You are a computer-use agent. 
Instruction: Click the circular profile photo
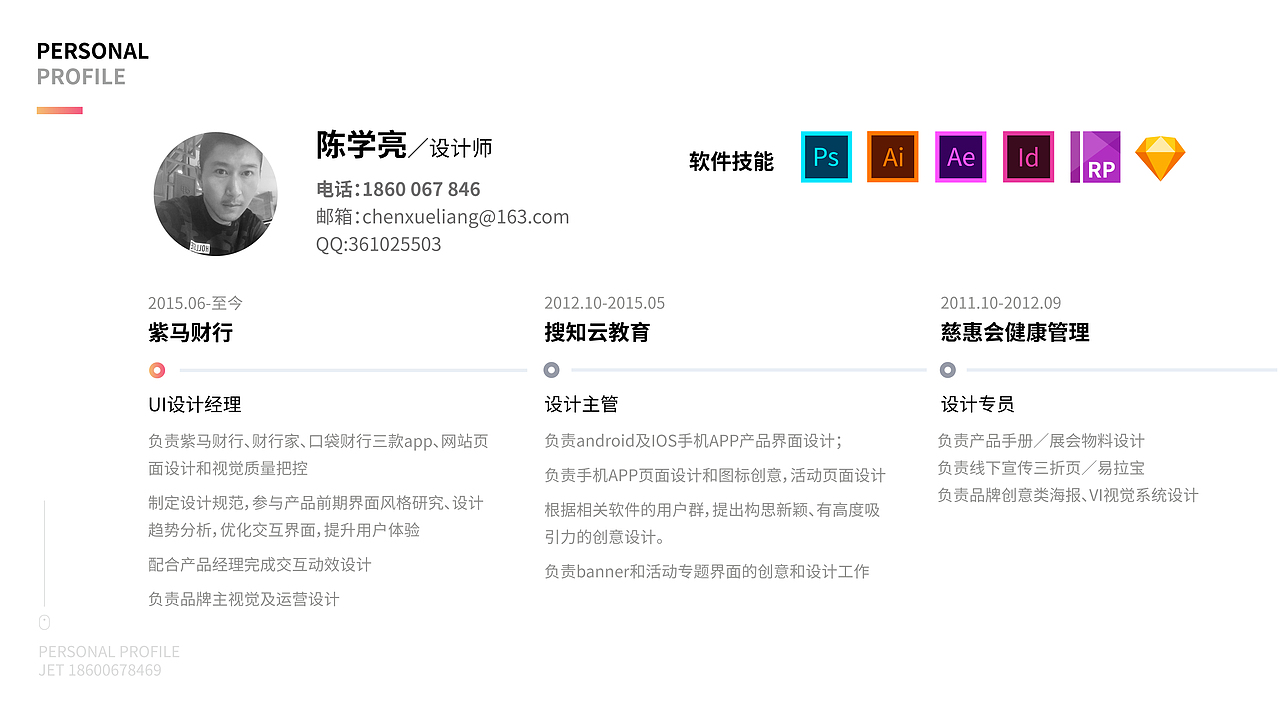click(216, 194)
